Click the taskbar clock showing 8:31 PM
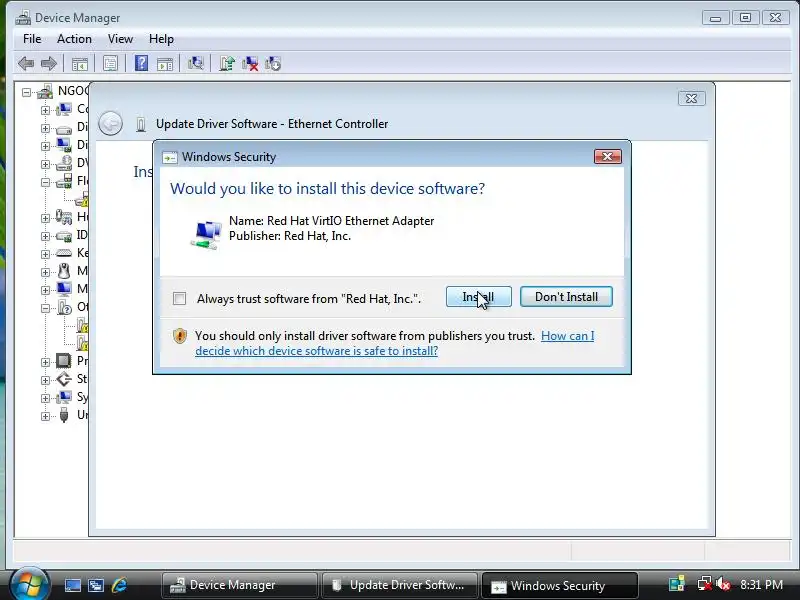The height and width of the screenshot is (600, 800). (761, 584)
